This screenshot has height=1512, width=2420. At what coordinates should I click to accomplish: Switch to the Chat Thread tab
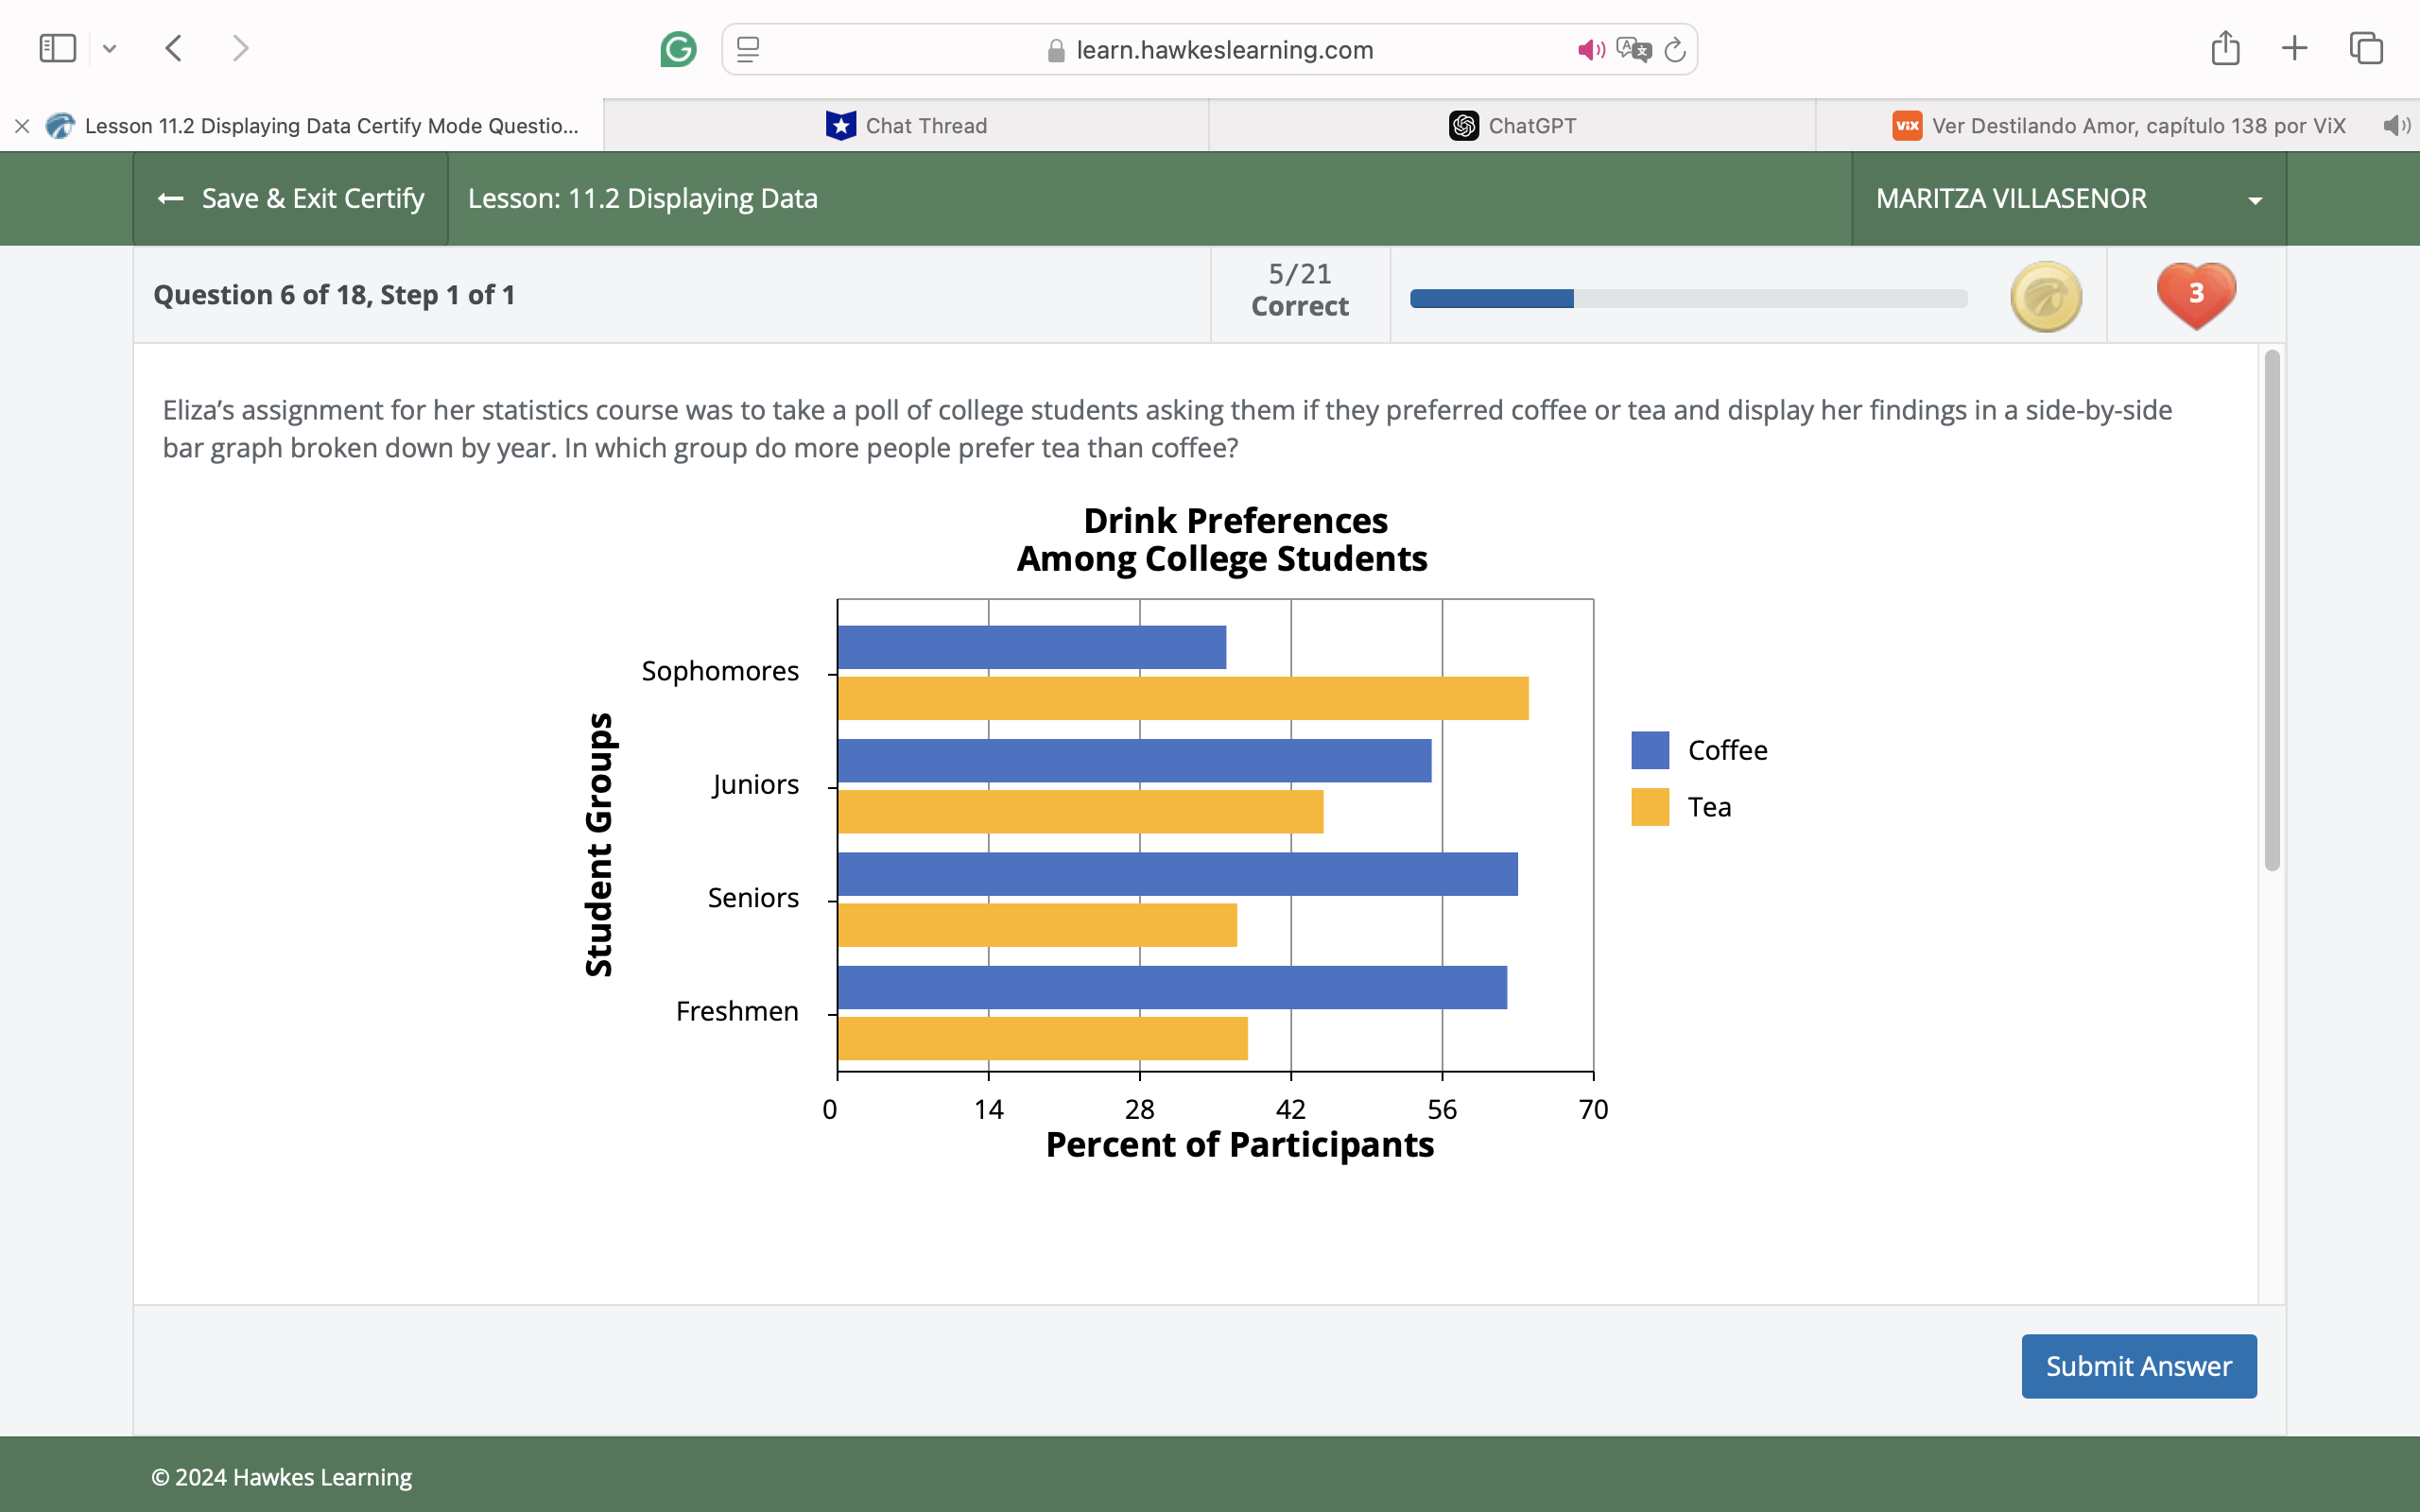click(x=906, y=126)
